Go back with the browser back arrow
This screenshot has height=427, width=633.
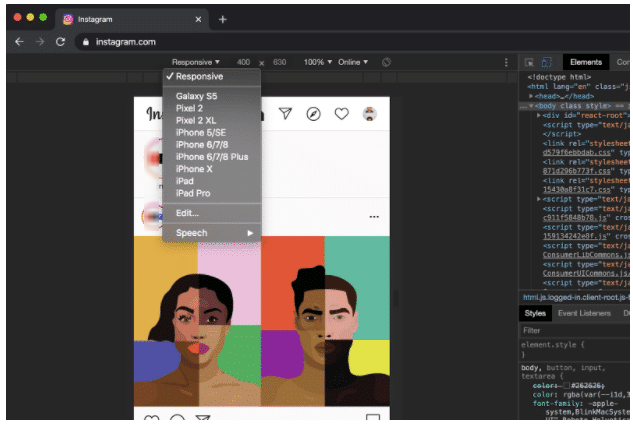coord(19,42)
